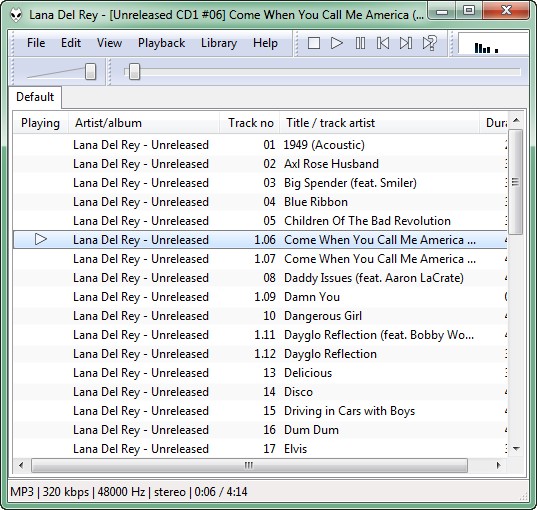Click the spectrum visualization display
537x510 pixels.
click(x=493, y=43)
